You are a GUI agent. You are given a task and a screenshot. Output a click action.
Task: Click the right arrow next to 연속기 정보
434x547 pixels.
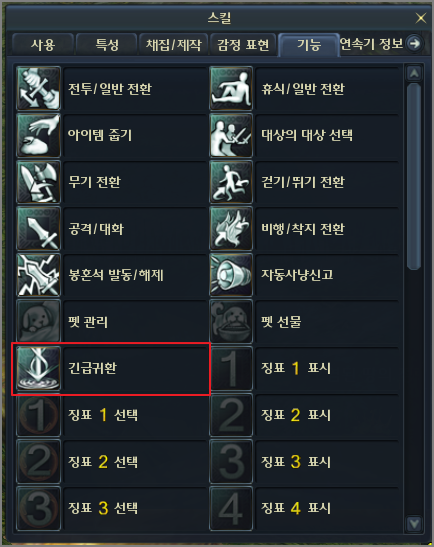click(x=414, y=44)
